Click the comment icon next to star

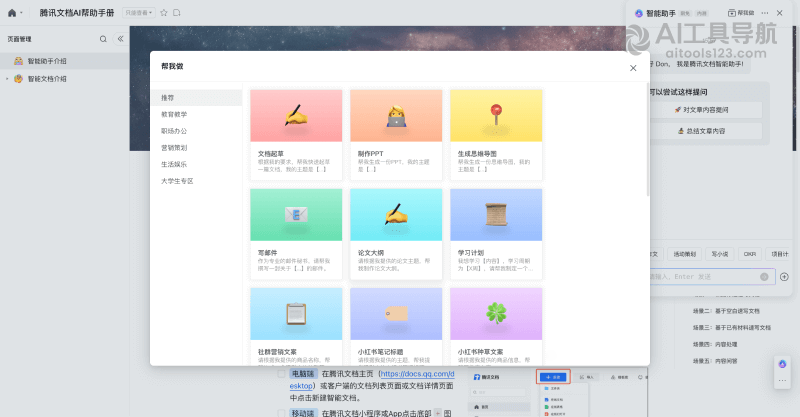pos(177,13)
